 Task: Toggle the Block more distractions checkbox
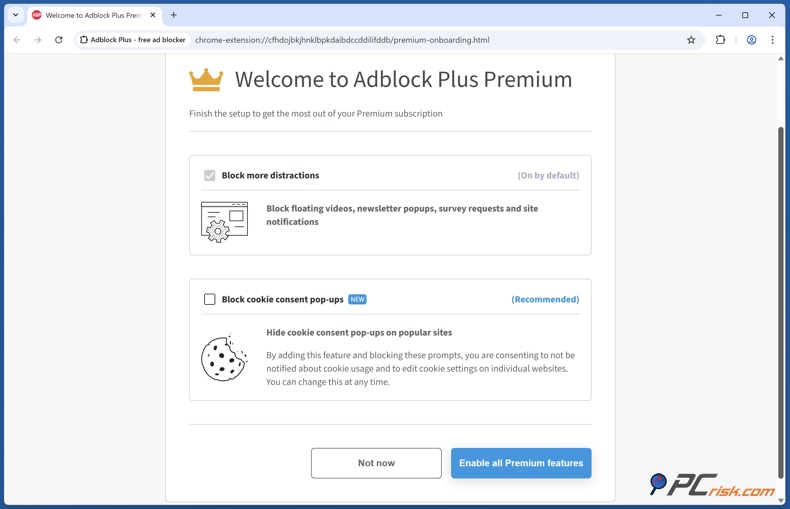tap(210, 175)
